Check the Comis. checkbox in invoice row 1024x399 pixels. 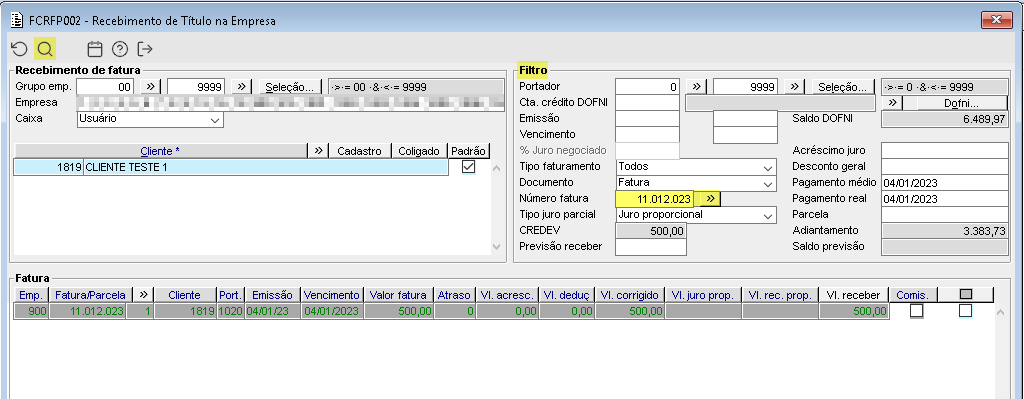point(917,311)
